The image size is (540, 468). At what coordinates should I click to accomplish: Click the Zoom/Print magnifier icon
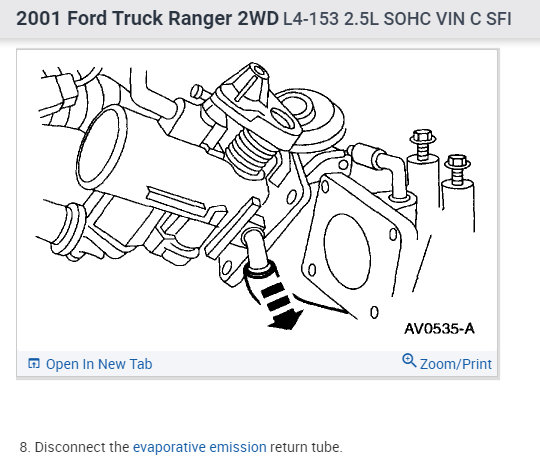click(409, 361)
